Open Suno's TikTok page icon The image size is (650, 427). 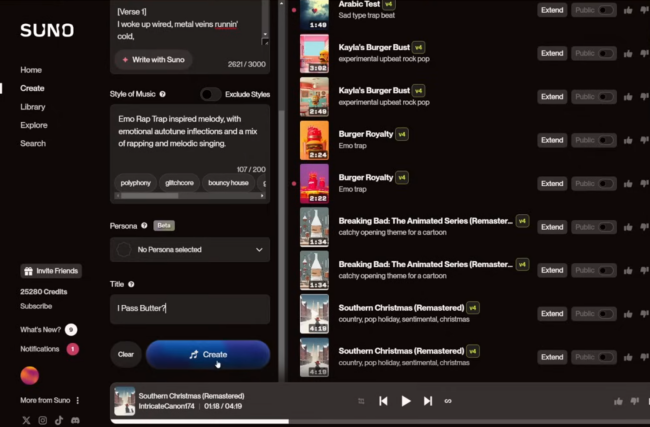59,420
